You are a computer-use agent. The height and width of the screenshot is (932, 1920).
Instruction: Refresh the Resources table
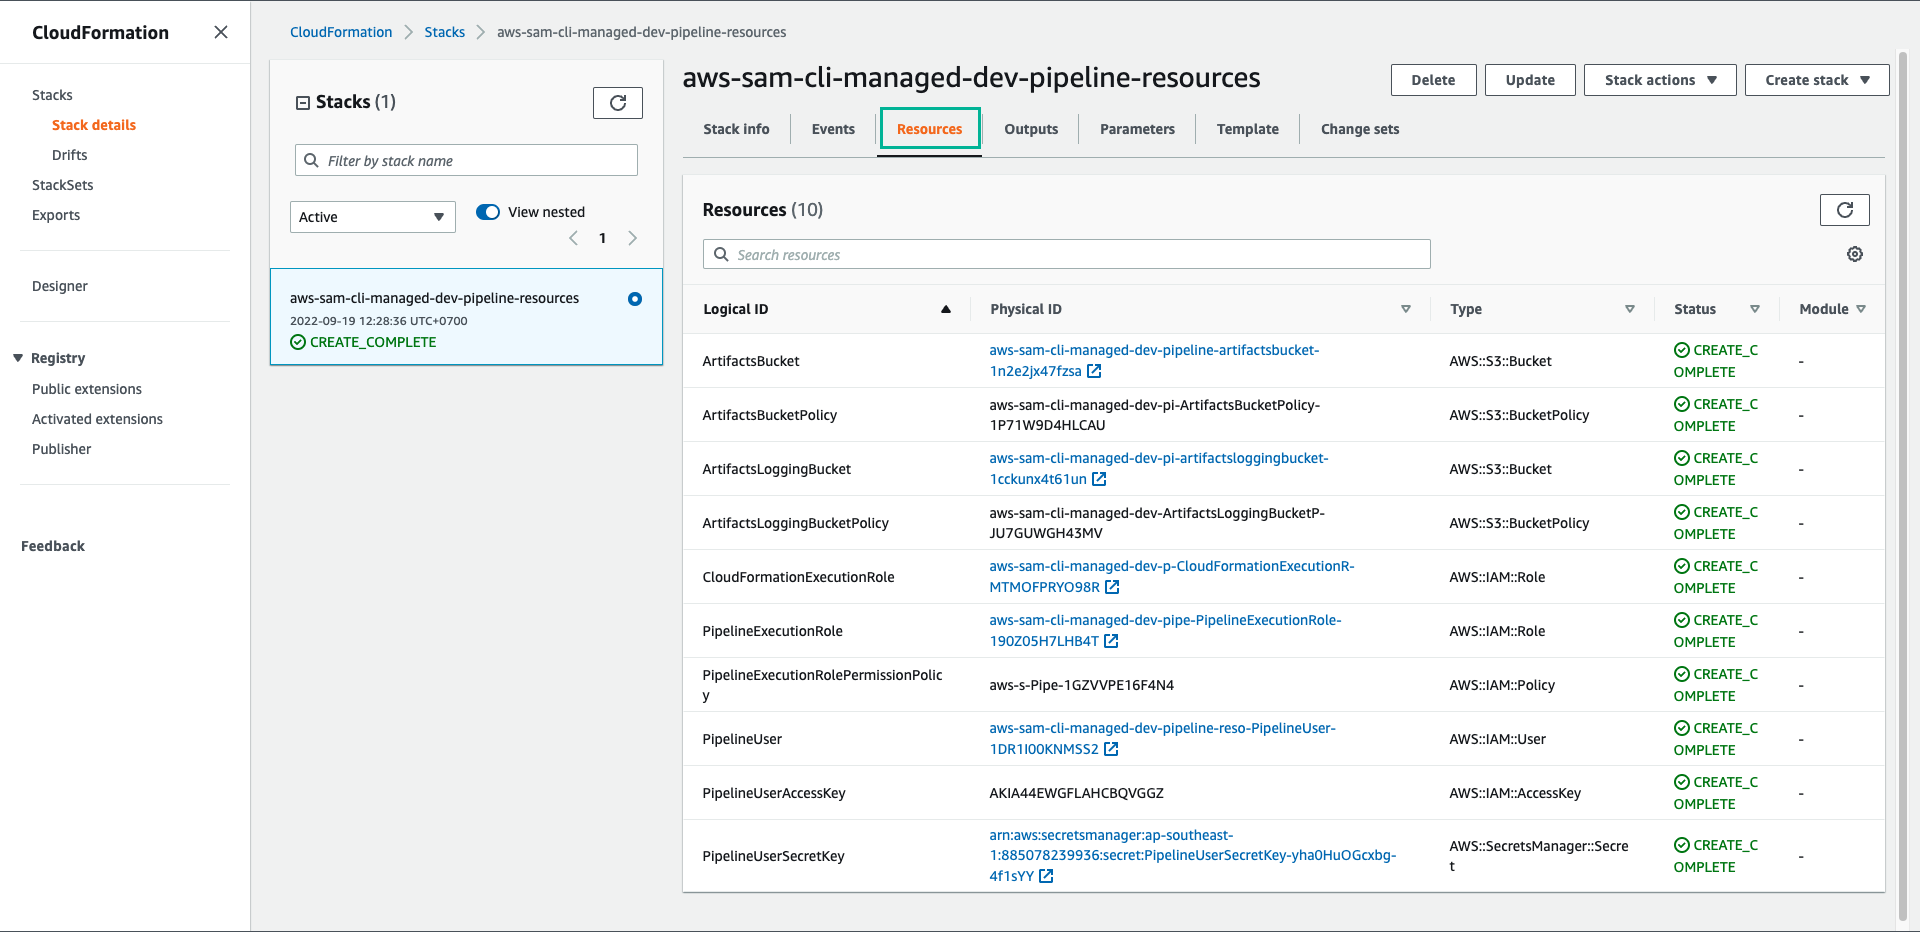(1845, 210)
